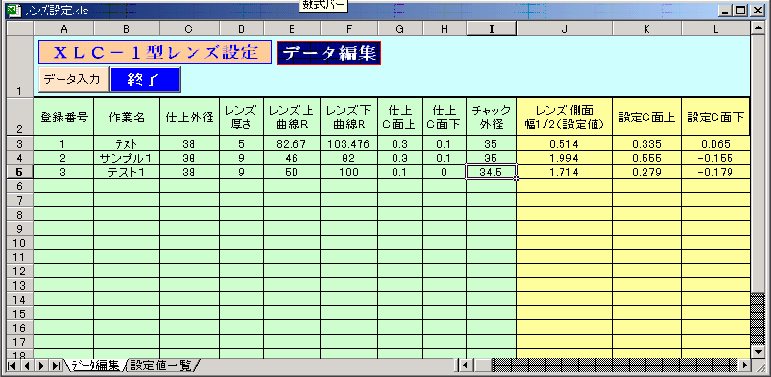This screenshot has height=377, width=771.
Task: Select row 10 header
Action: tap(20, 242)
